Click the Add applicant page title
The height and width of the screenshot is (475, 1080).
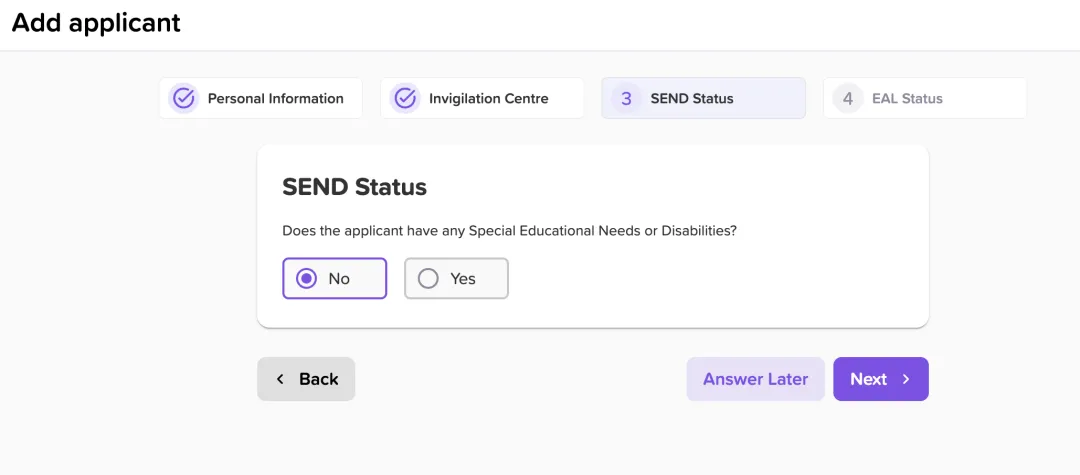click(x=96, y=23)
